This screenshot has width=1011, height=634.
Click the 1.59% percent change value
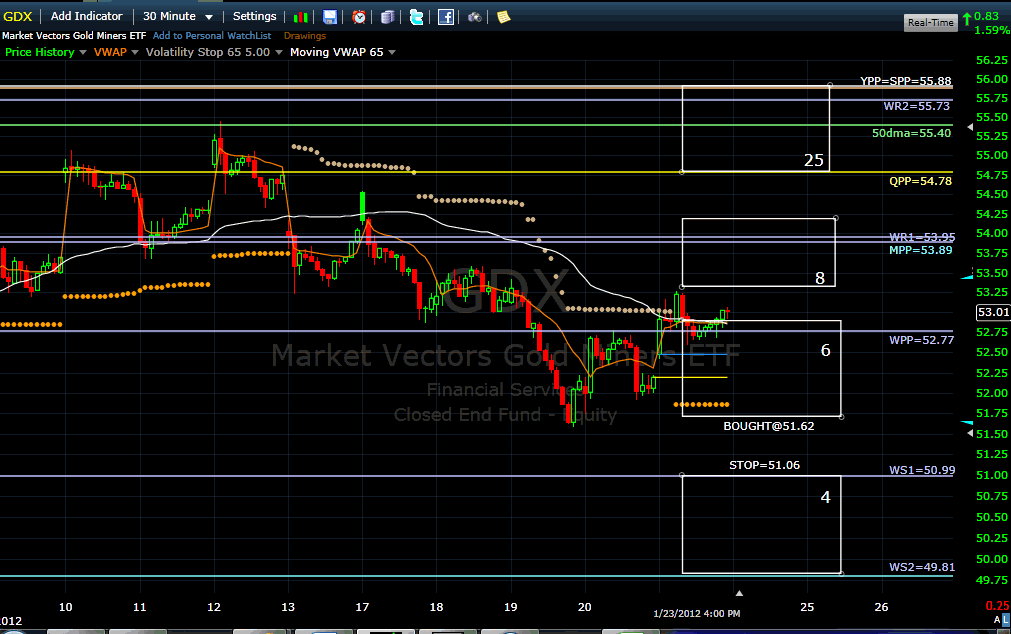pos(992,30)
